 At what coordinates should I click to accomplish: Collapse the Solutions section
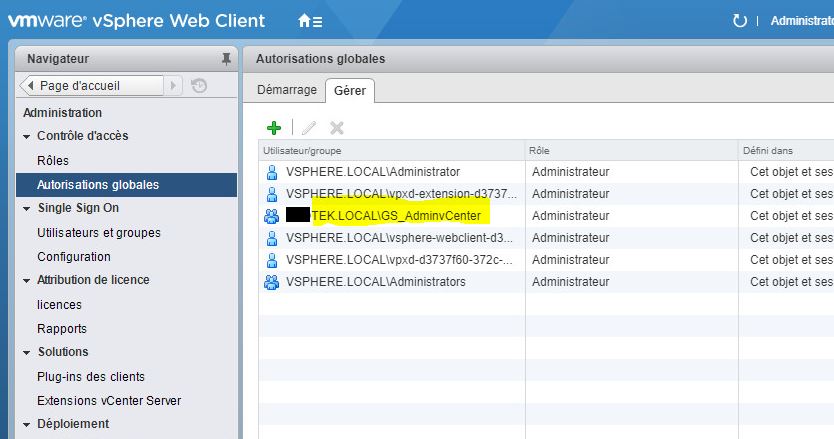pyautogui.click(x=27, y=352)
